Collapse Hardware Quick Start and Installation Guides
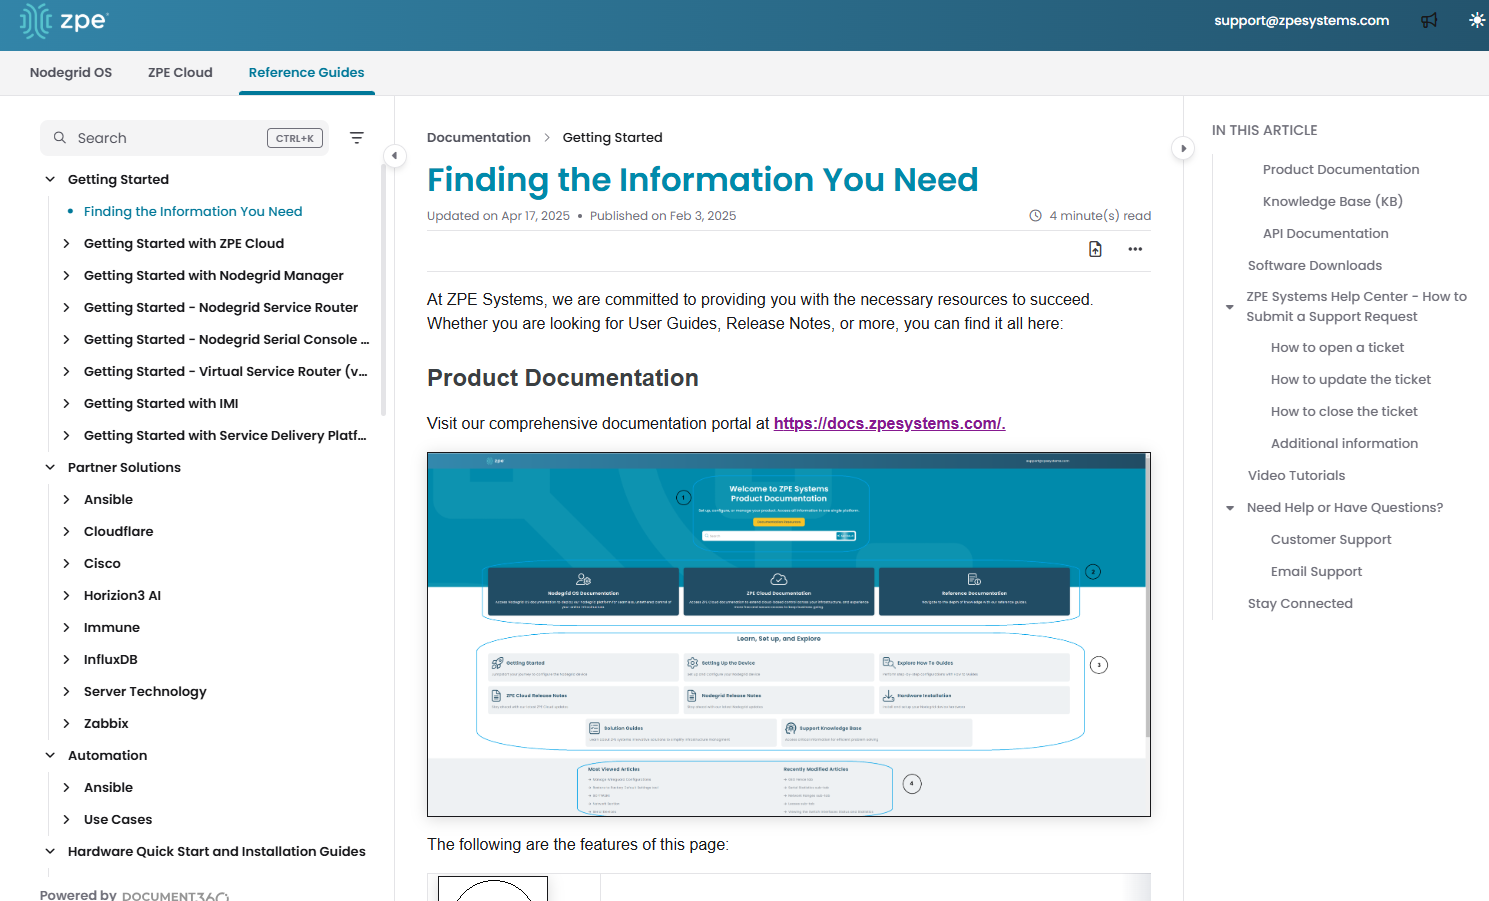 (50, 852)
